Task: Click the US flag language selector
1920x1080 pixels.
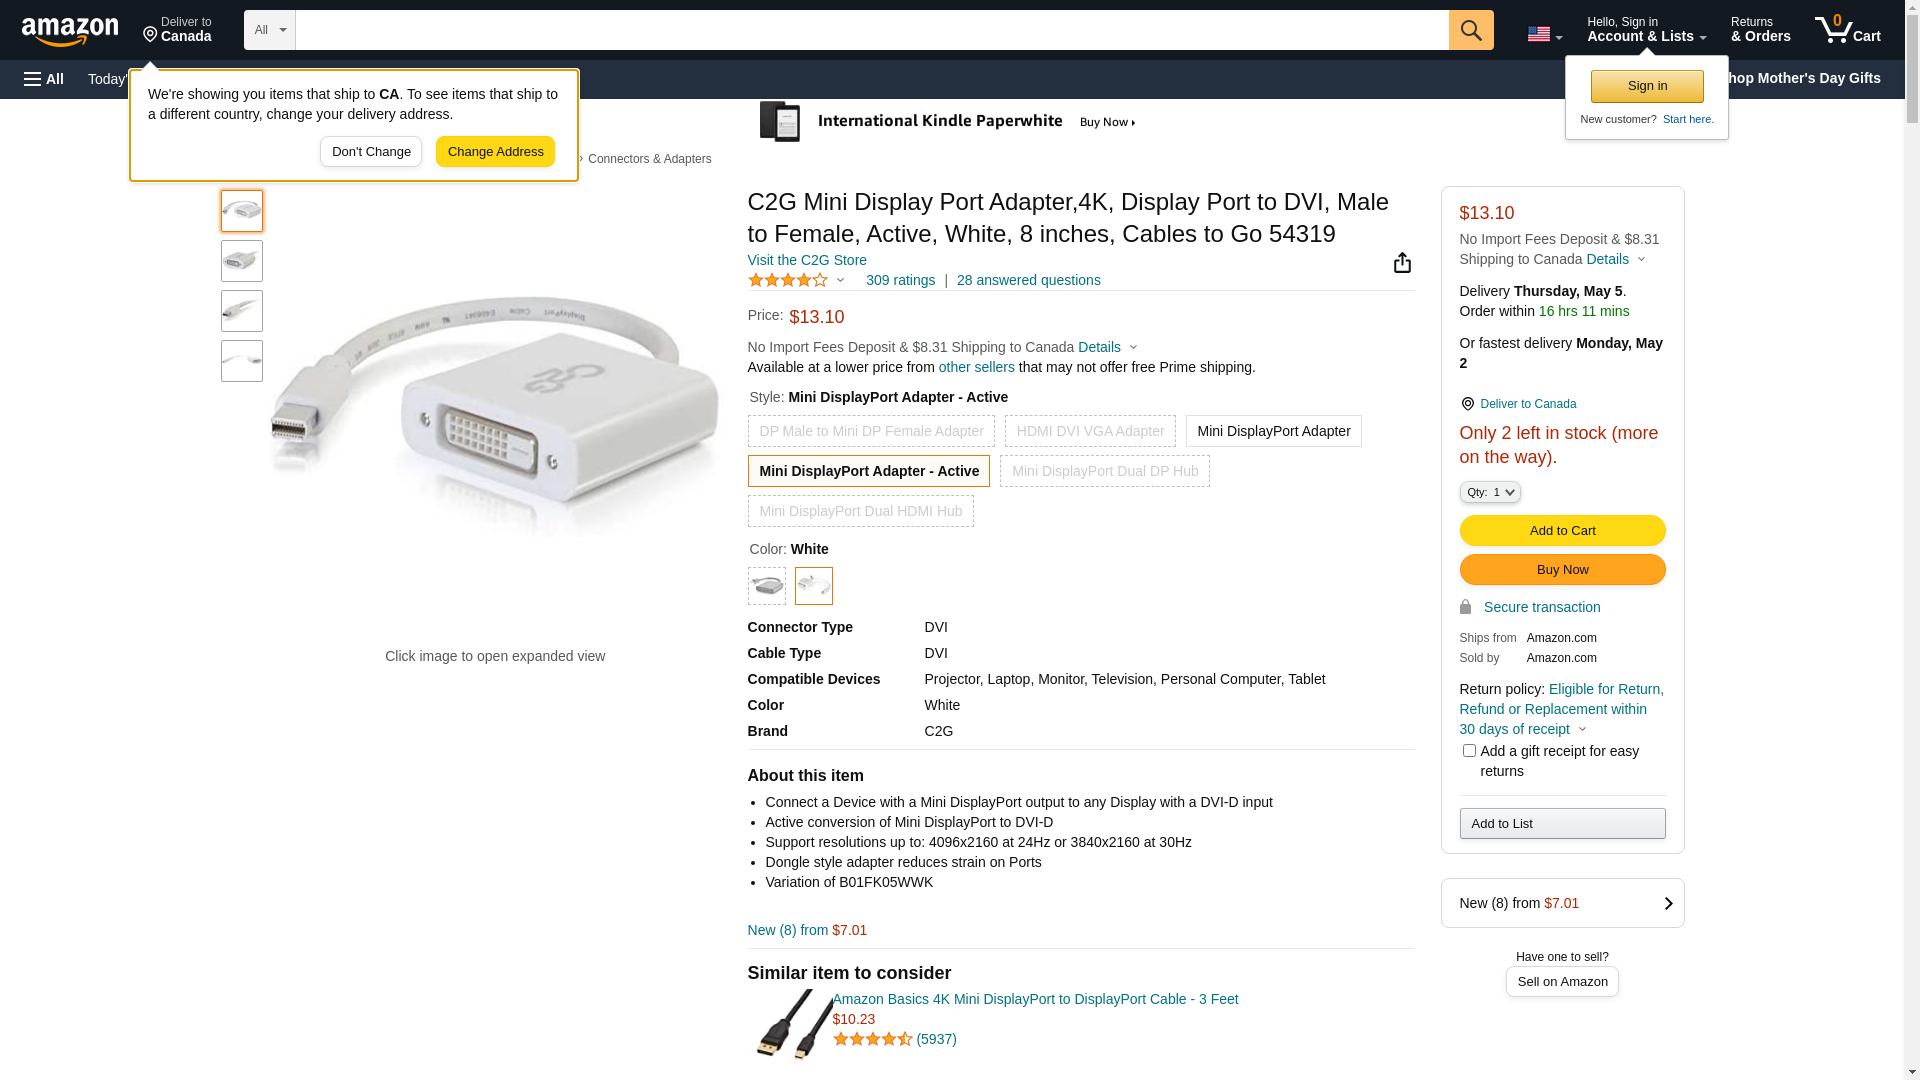Action: point(1544,34)
